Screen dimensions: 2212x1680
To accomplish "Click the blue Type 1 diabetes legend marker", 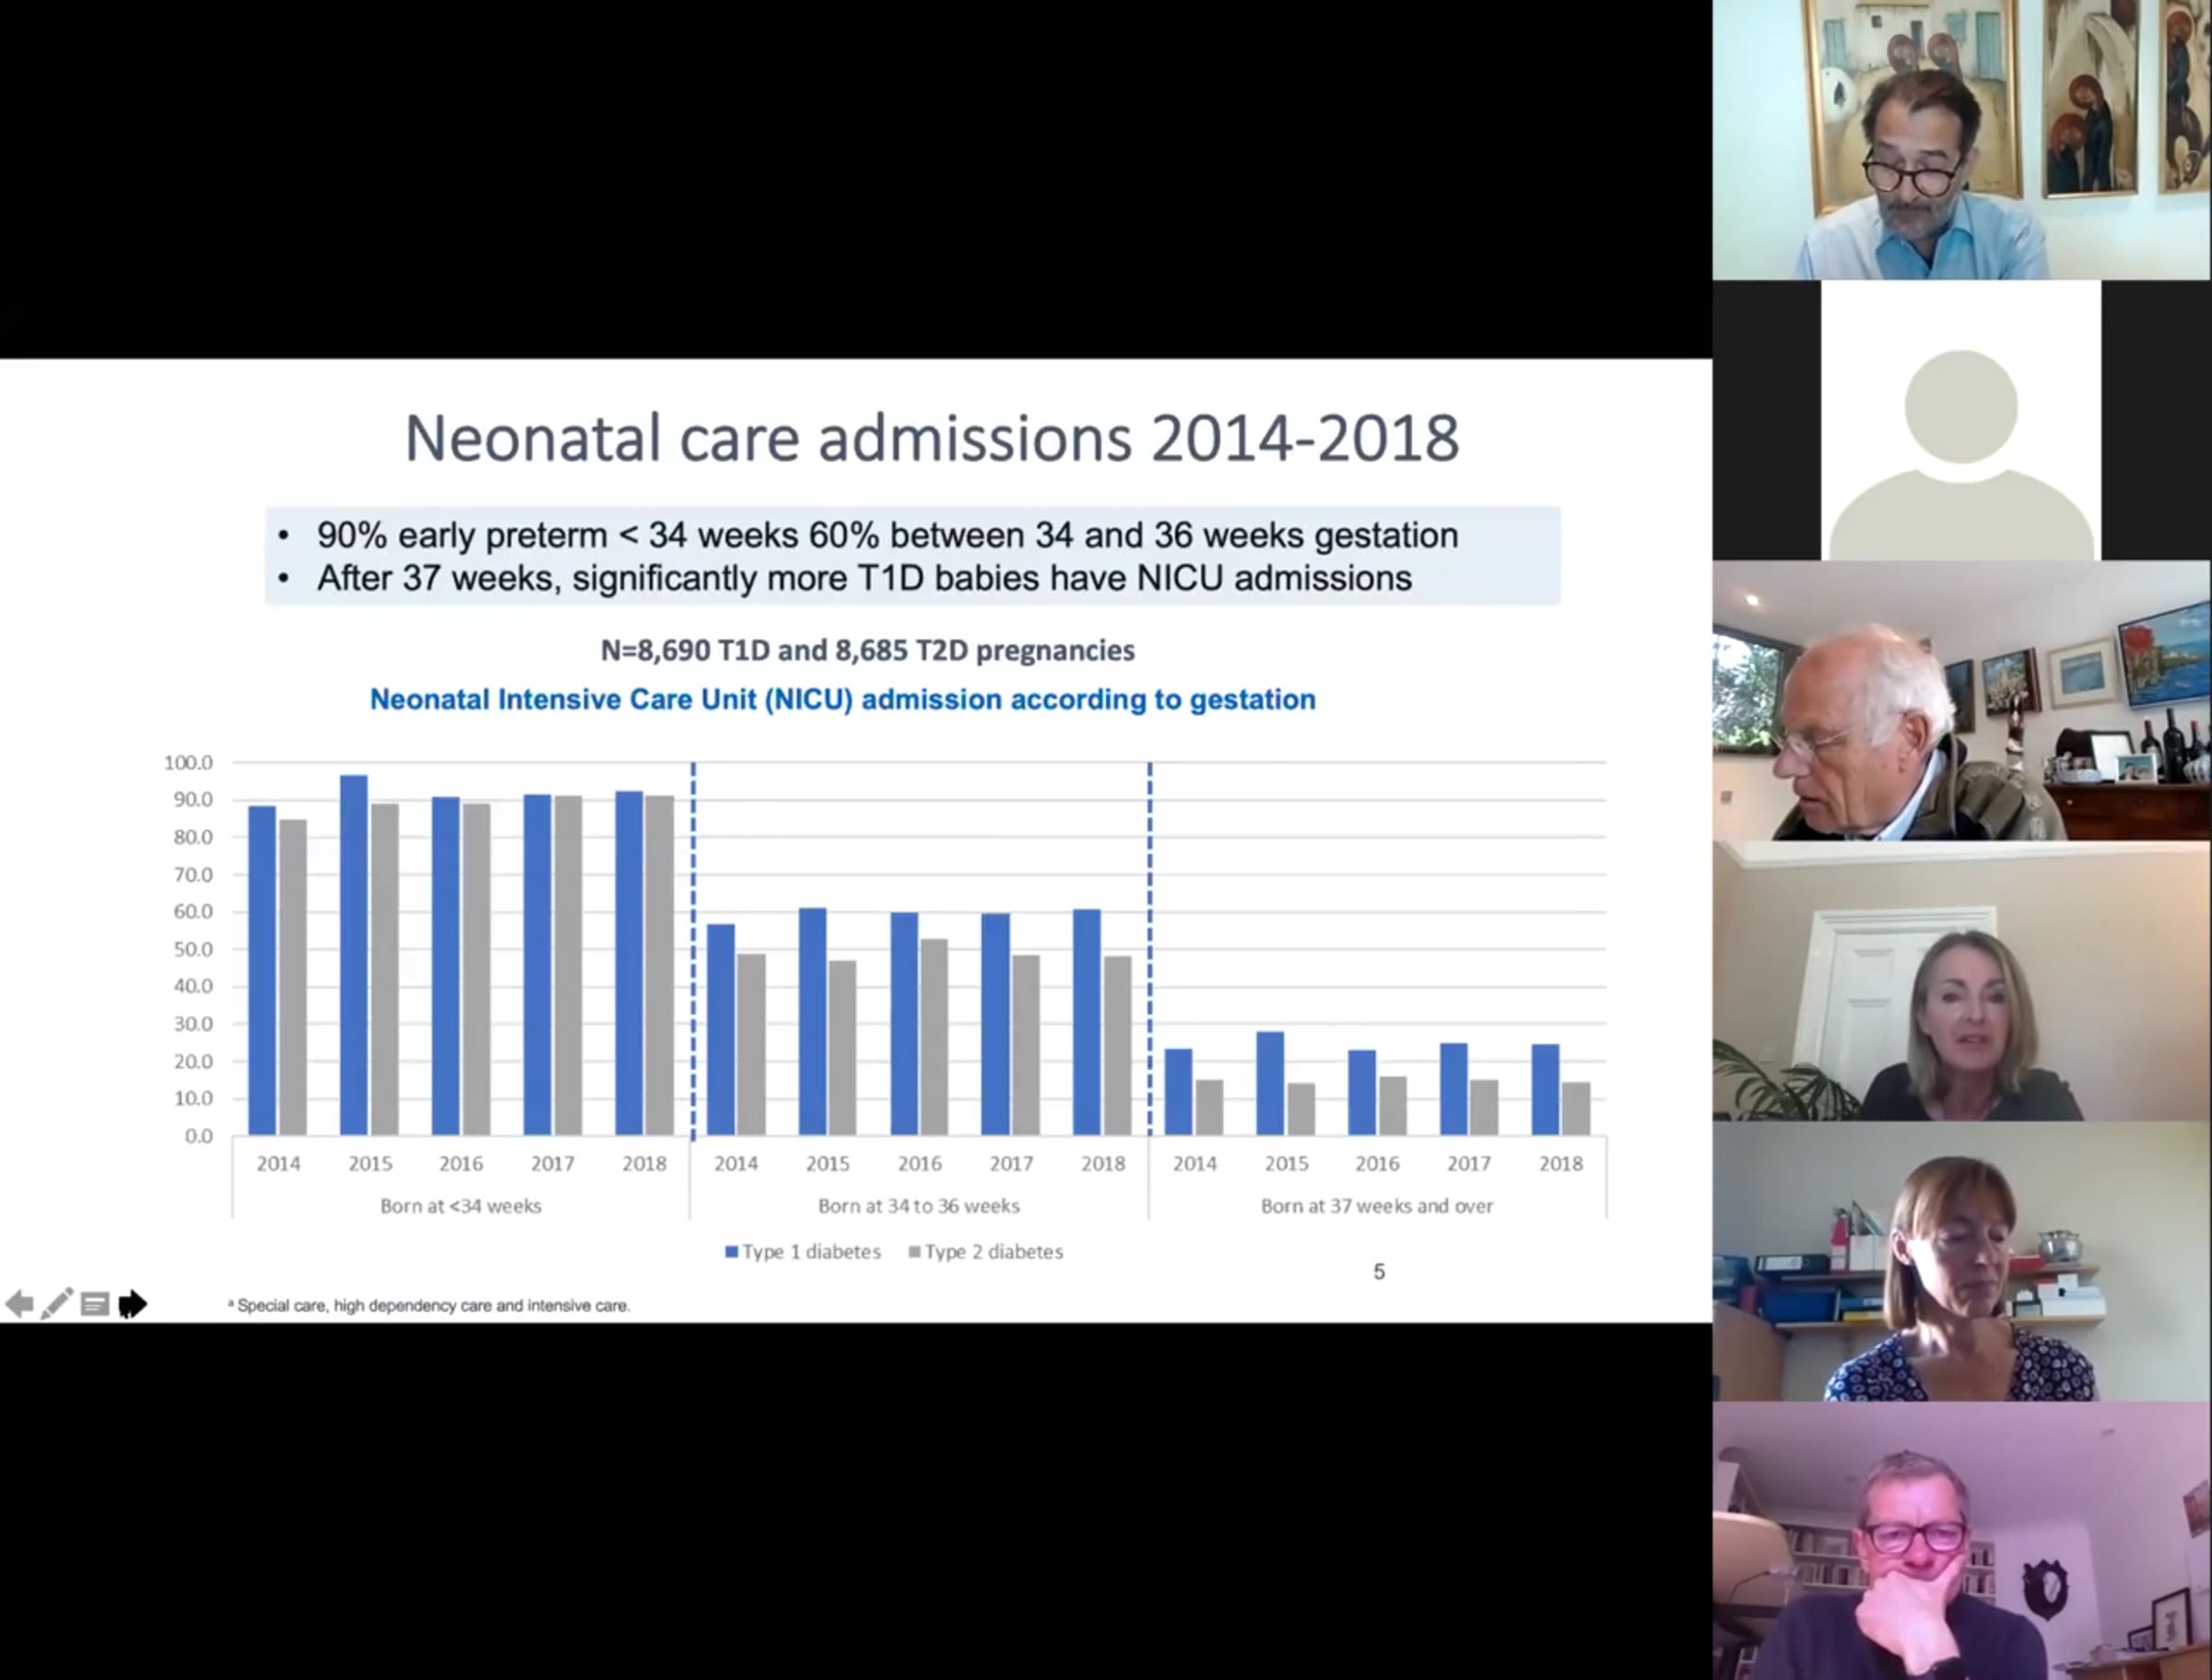I will tap(731, 1252).
